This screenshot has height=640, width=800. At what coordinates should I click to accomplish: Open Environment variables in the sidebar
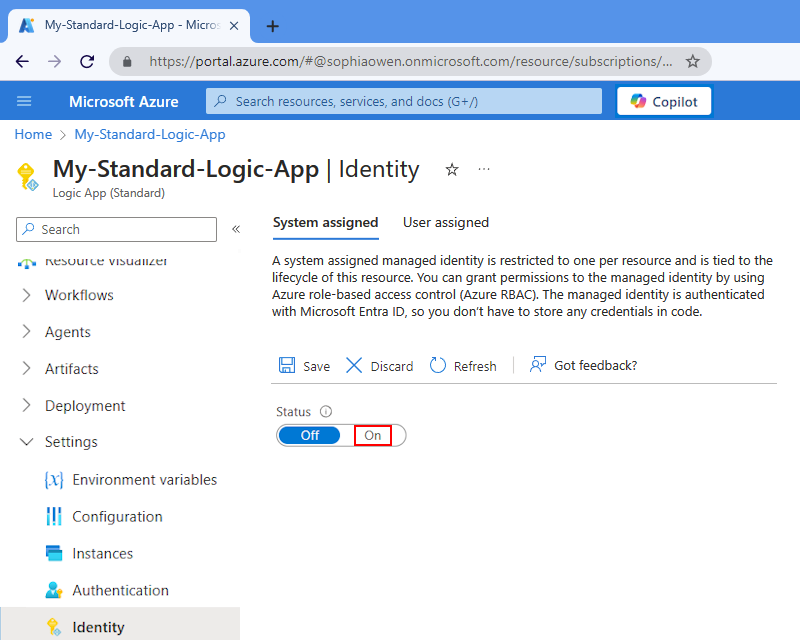click(144, 480)
